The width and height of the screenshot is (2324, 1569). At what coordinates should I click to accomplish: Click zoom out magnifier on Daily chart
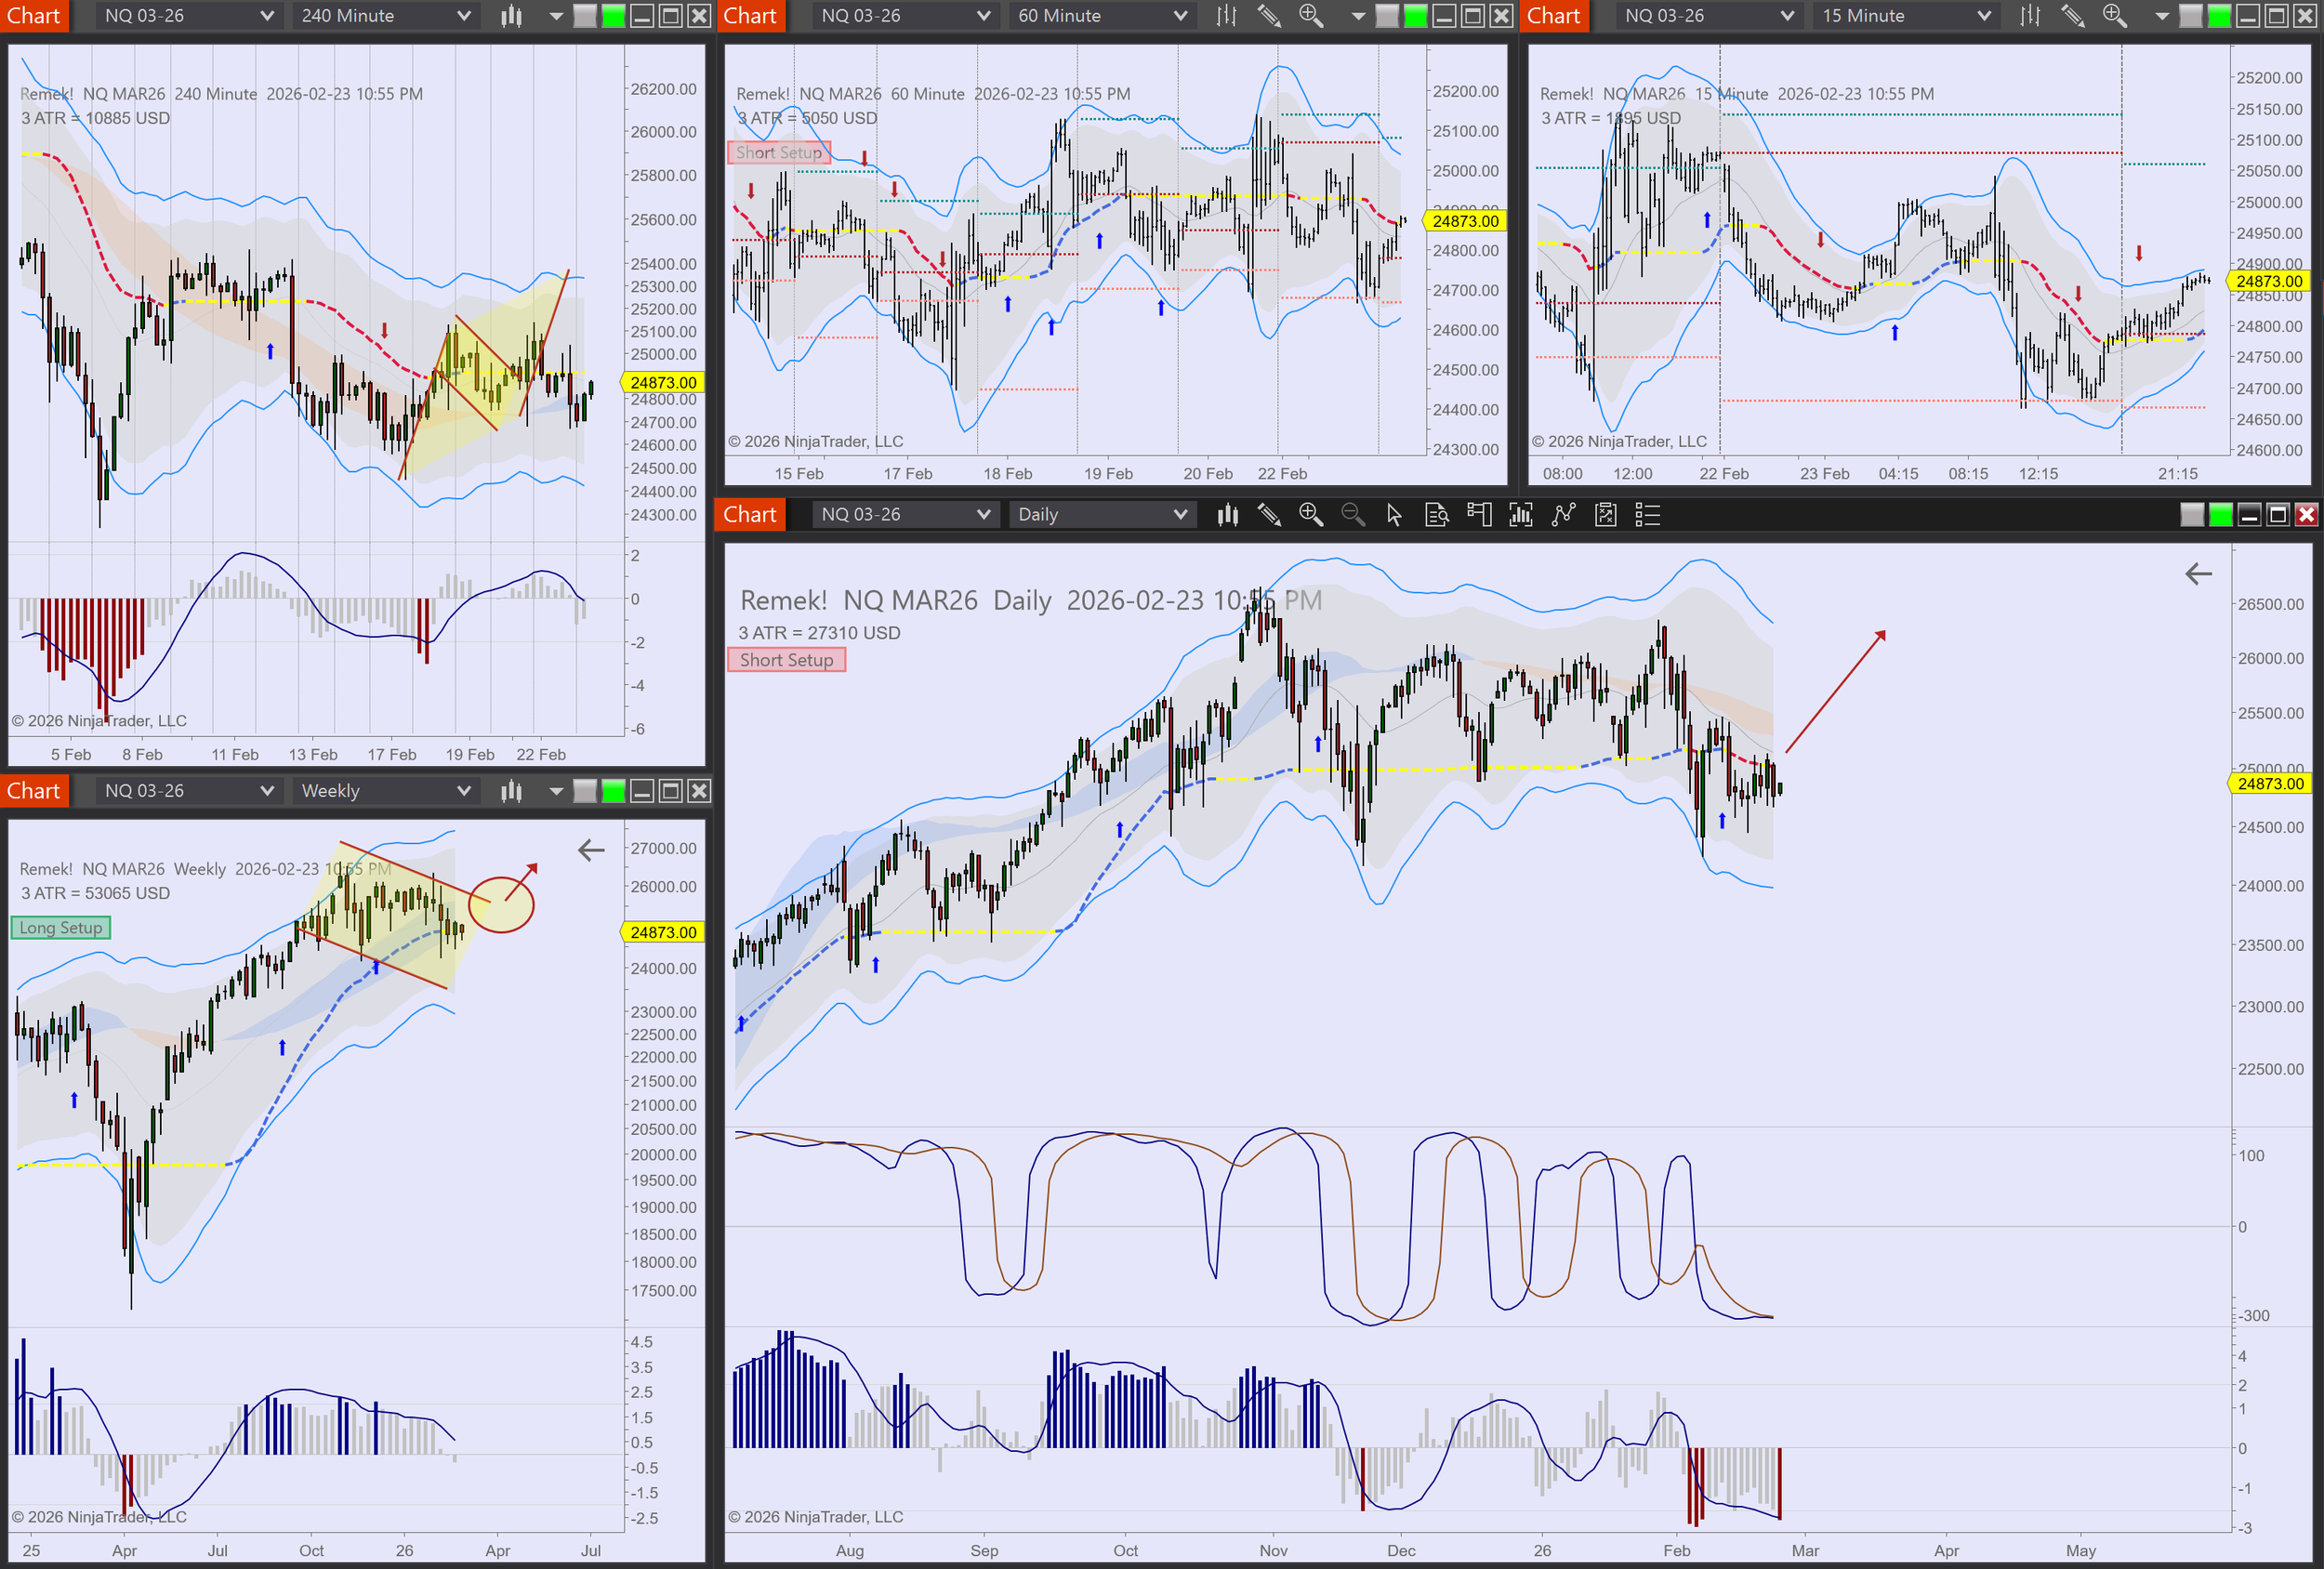(1352, 515)
